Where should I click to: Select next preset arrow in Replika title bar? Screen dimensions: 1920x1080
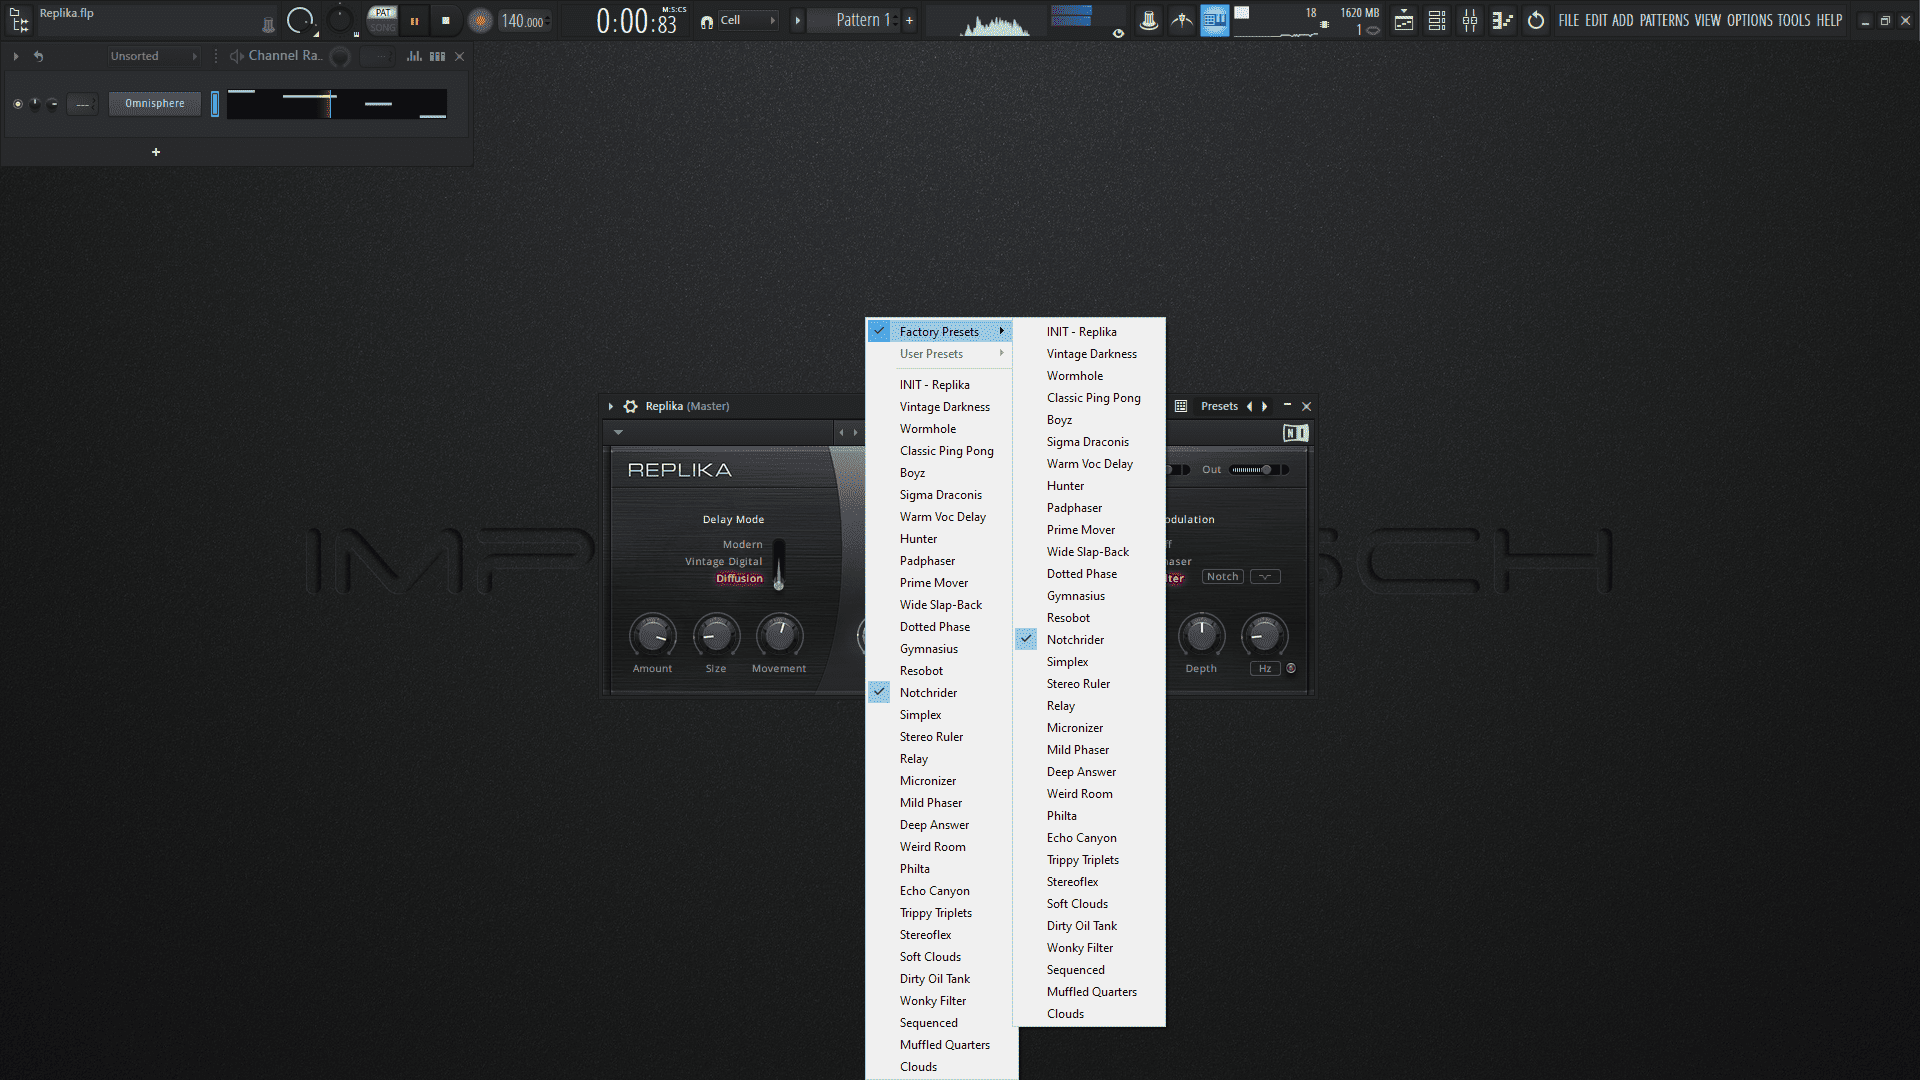pos(1265,406)
